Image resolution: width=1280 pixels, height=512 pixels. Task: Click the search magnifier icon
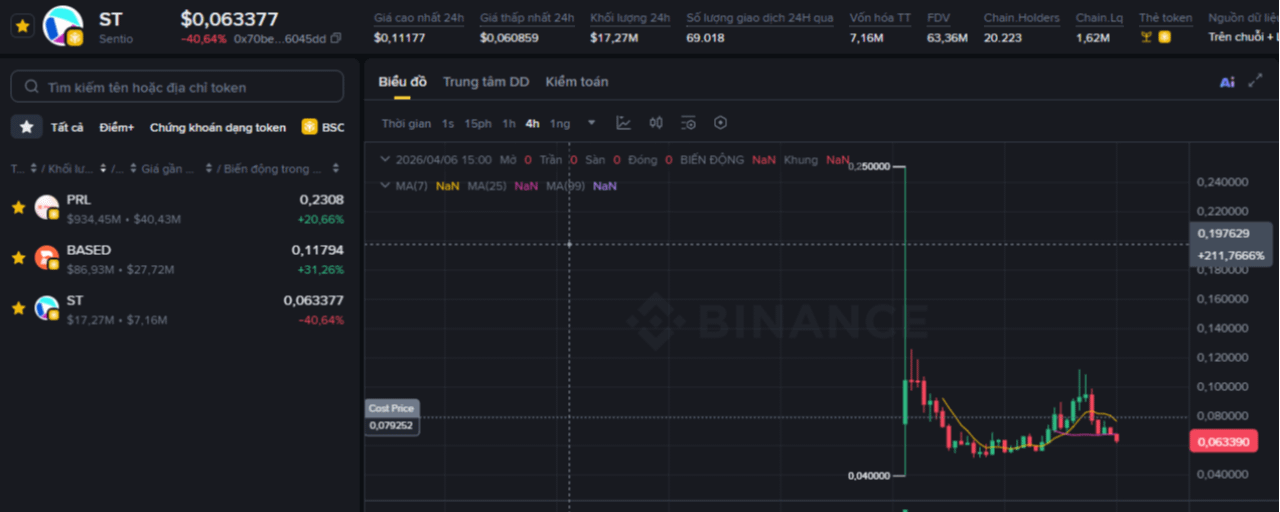point(32,87)
